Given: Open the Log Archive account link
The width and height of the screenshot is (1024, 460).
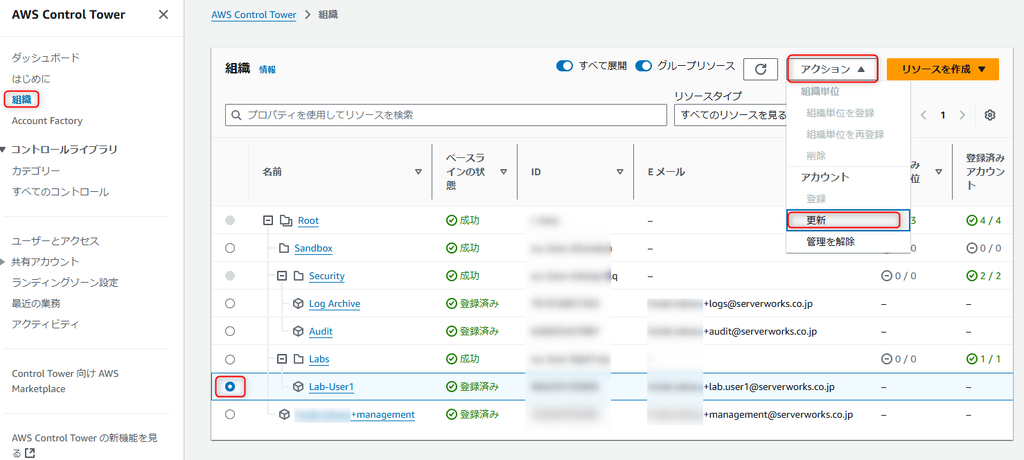Looking at the screenshot, I should (x=334, y=304).
